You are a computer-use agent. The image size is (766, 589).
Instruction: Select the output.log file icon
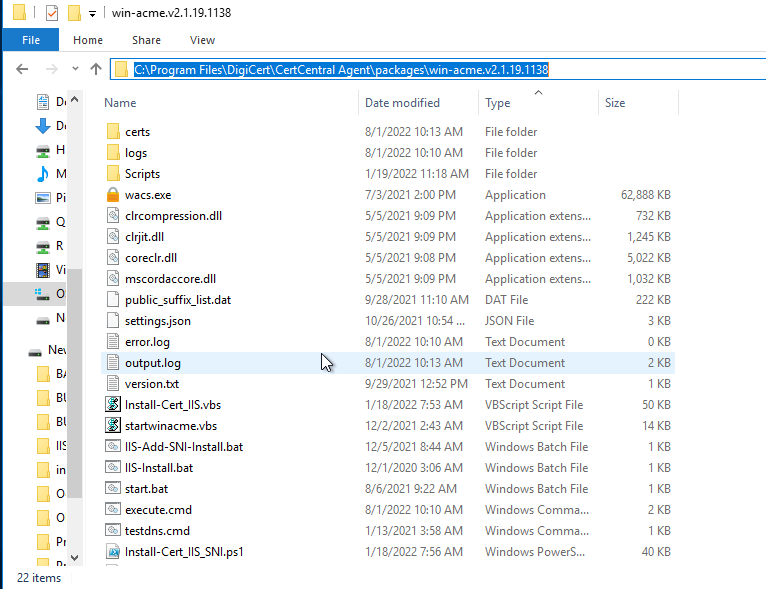[113, 362]
